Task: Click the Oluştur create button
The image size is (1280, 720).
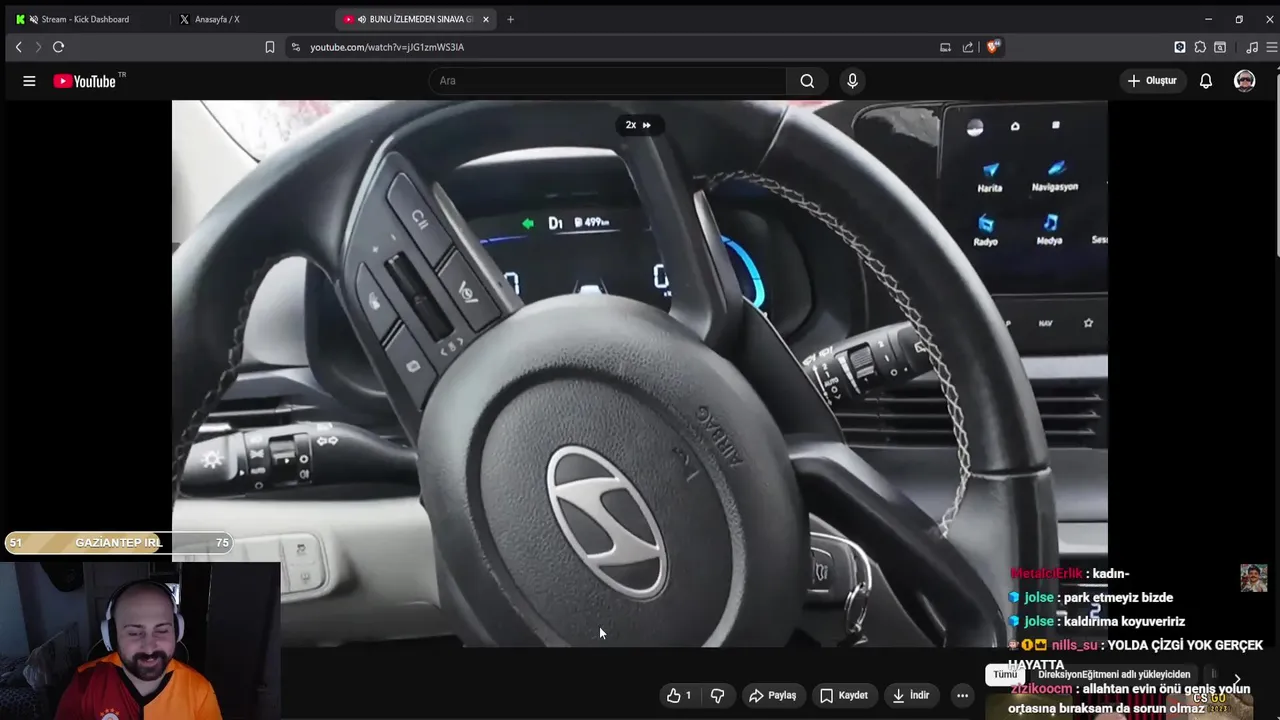Action: click(x=1152, y=81)
